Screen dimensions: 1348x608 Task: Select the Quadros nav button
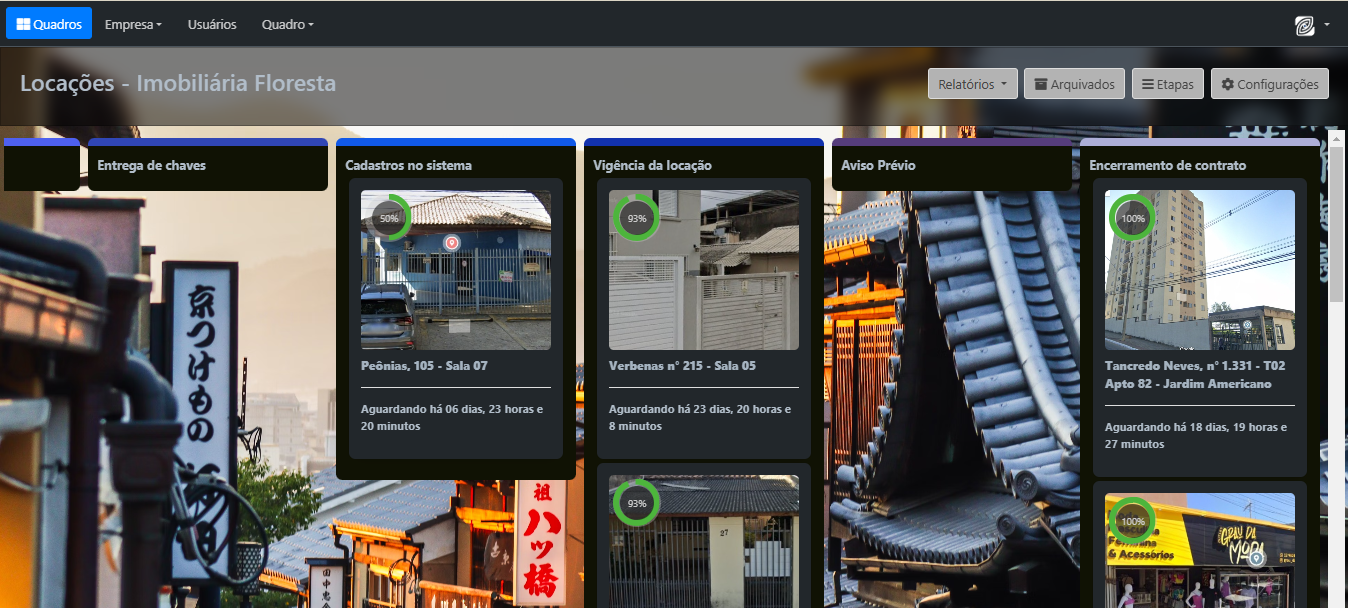[49, 24]
